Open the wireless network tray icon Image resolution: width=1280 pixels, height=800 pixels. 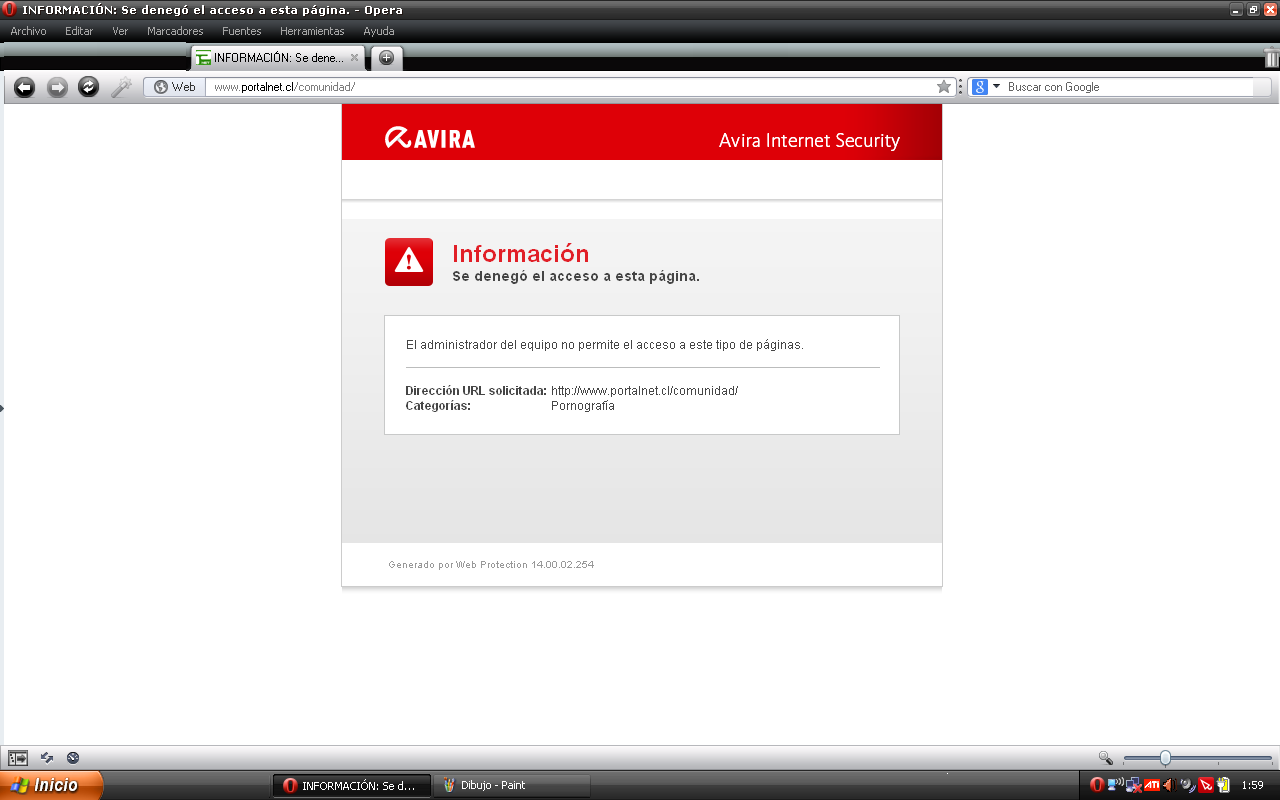click(x=1117, y=785)
